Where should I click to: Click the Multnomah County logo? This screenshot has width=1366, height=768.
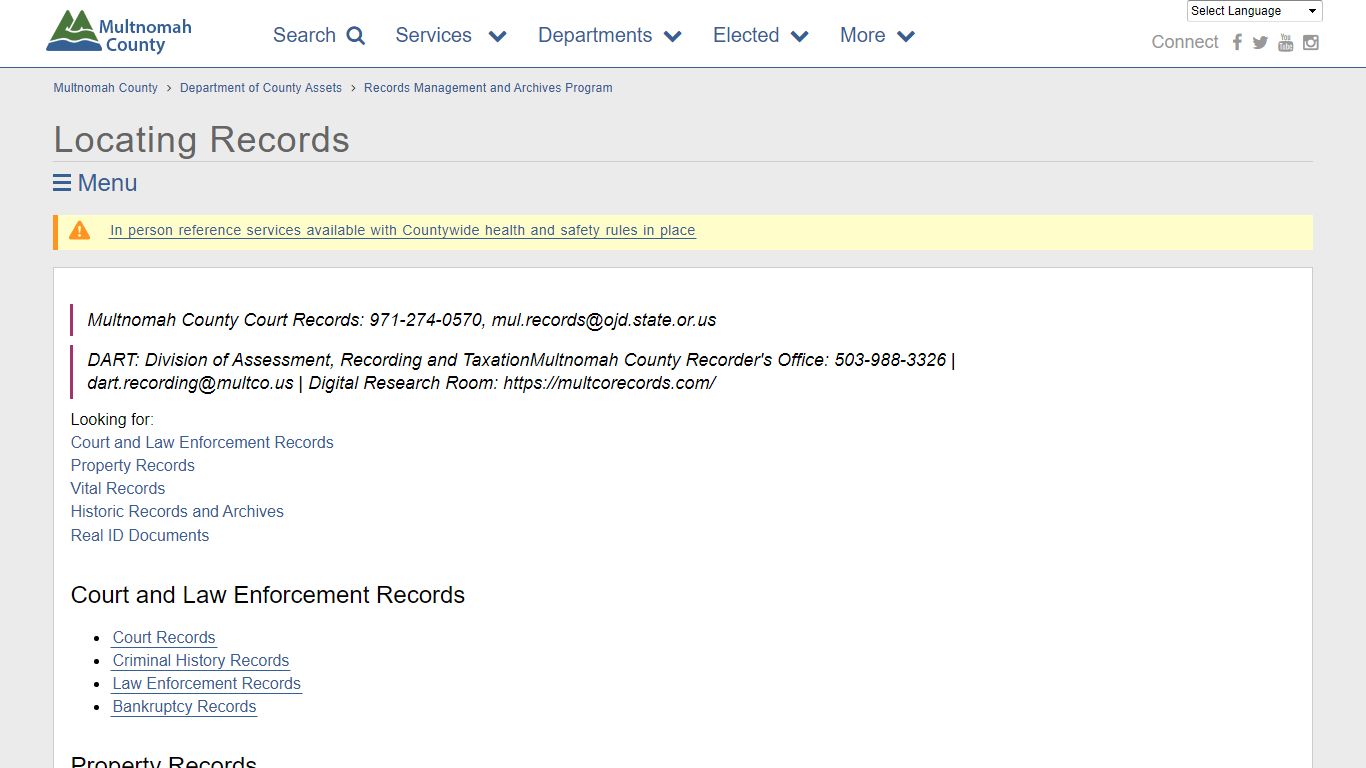[119, 32]
